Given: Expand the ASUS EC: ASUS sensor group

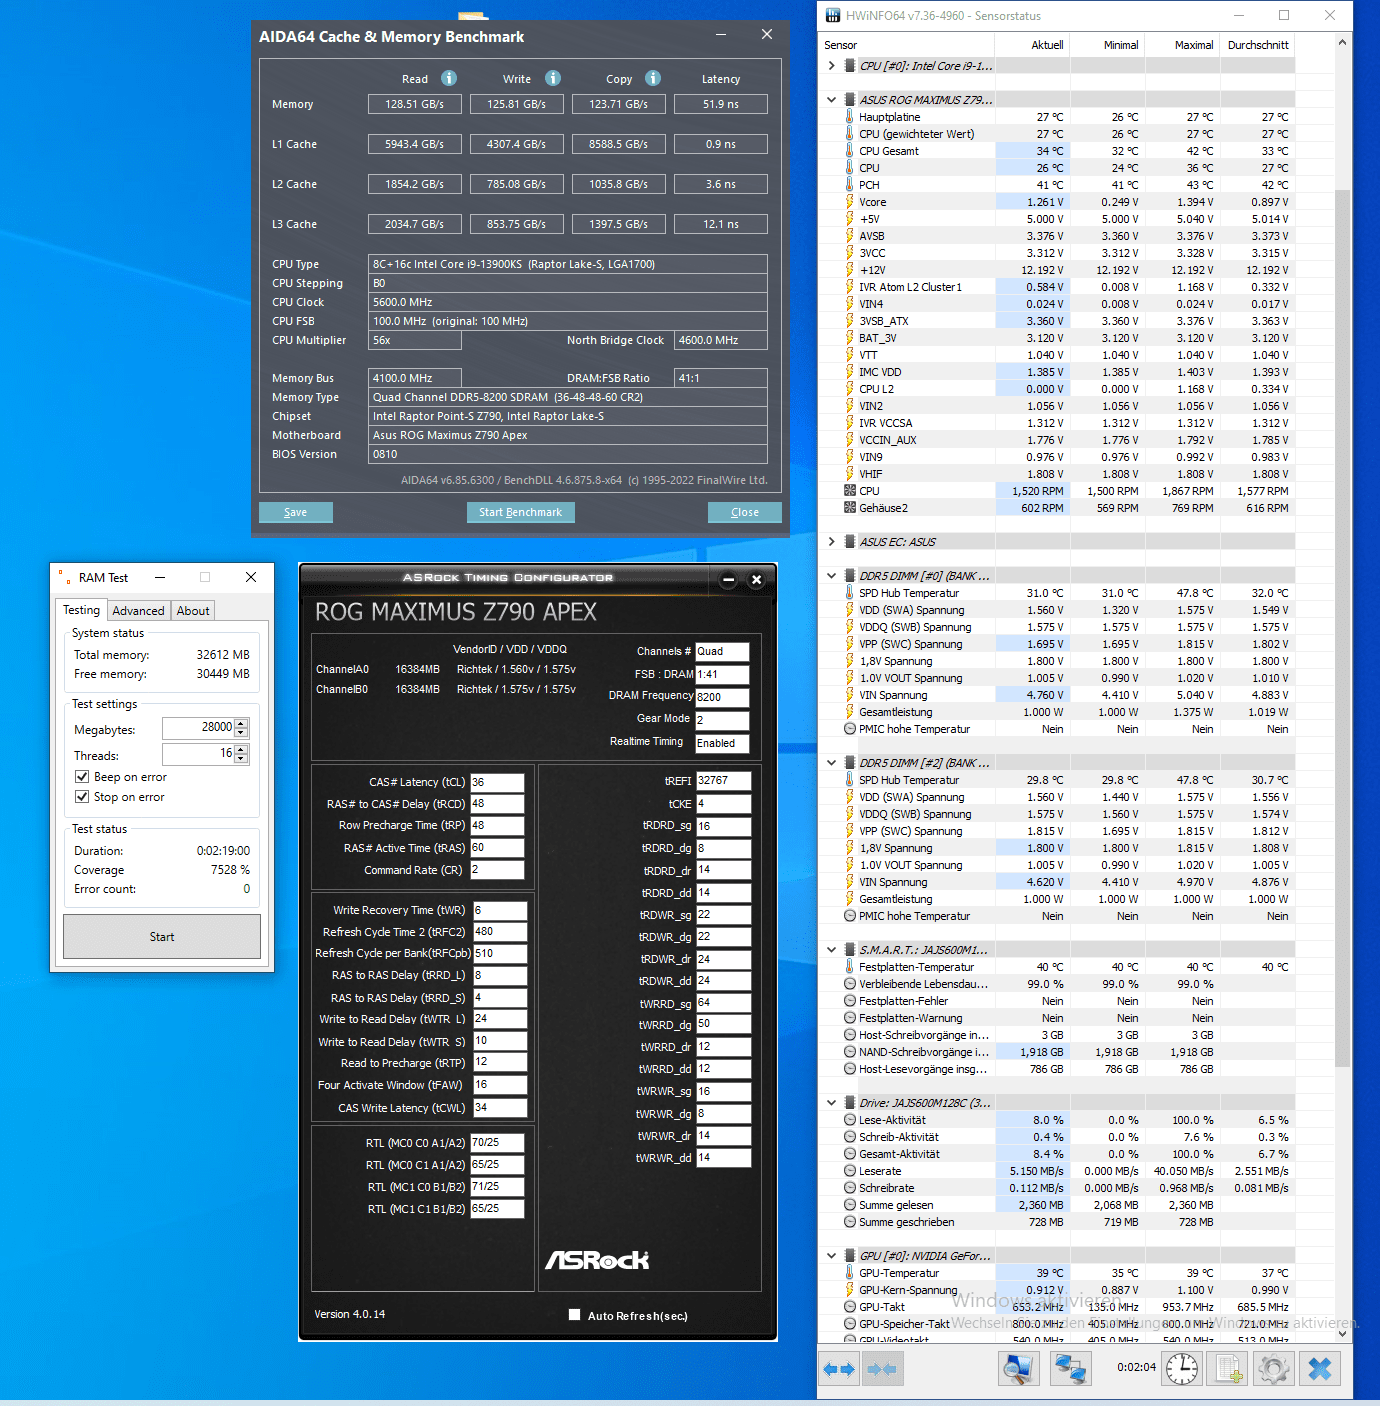Looking at the screenshot, I should pos(831,542).
